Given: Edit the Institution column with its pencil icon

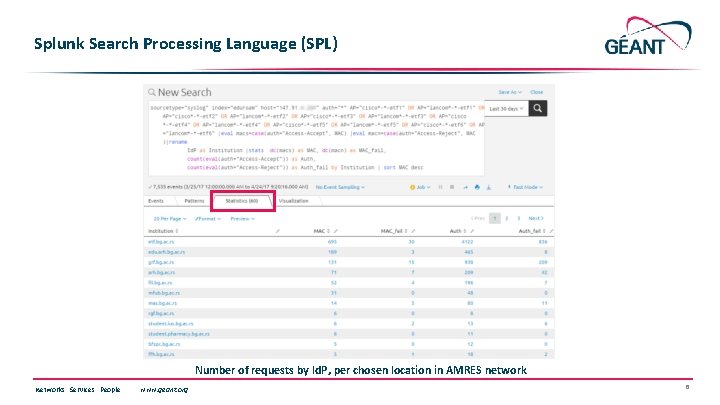Looking at the screenshot, I should click(x=277, y=231).
